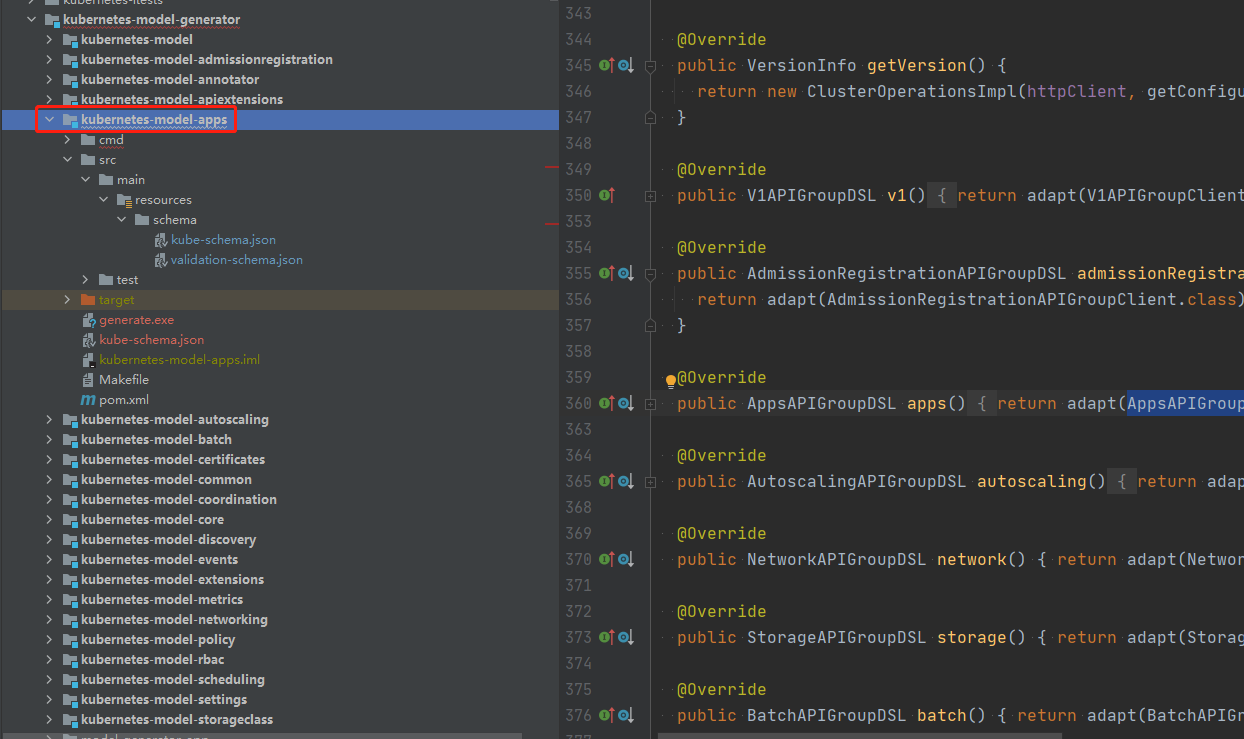Image resolution: width=1244 pixels, height=739 pixels.
Task: Click the validation-schema.json file icon
Action: [x=160, y=259]
